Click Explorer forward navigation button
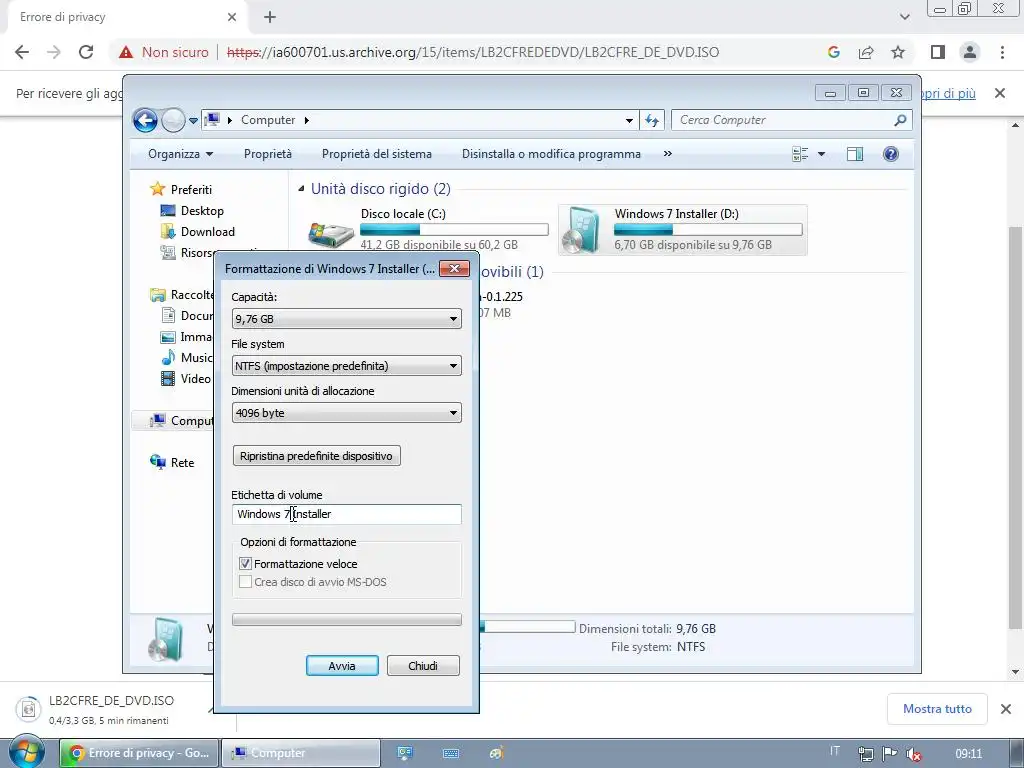This screenshot has height=768, width=1024. 173,120
